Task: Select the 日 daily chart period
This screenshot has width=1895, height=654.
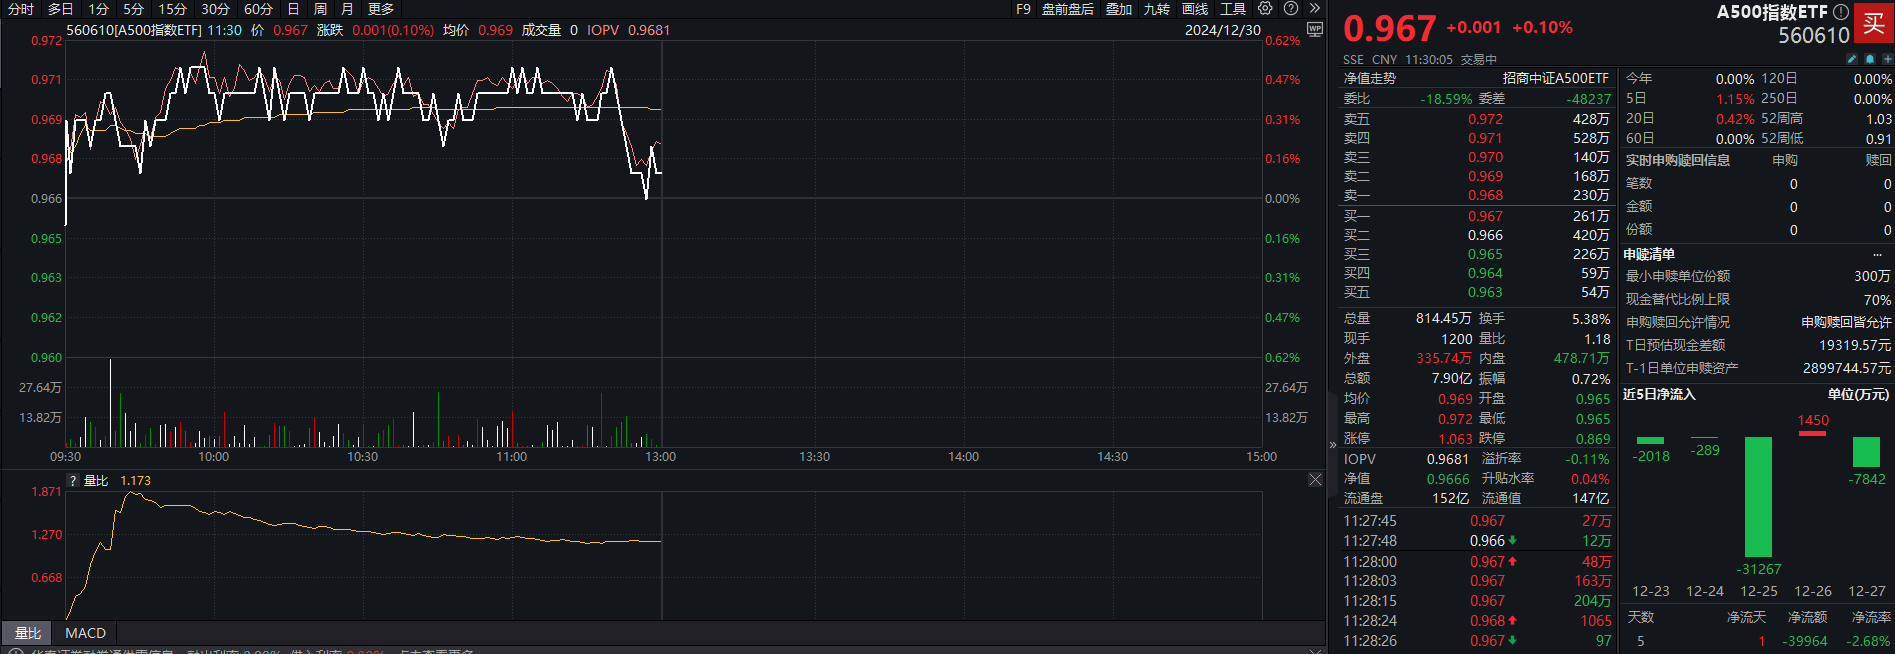Action: click(x=293, y=9)
